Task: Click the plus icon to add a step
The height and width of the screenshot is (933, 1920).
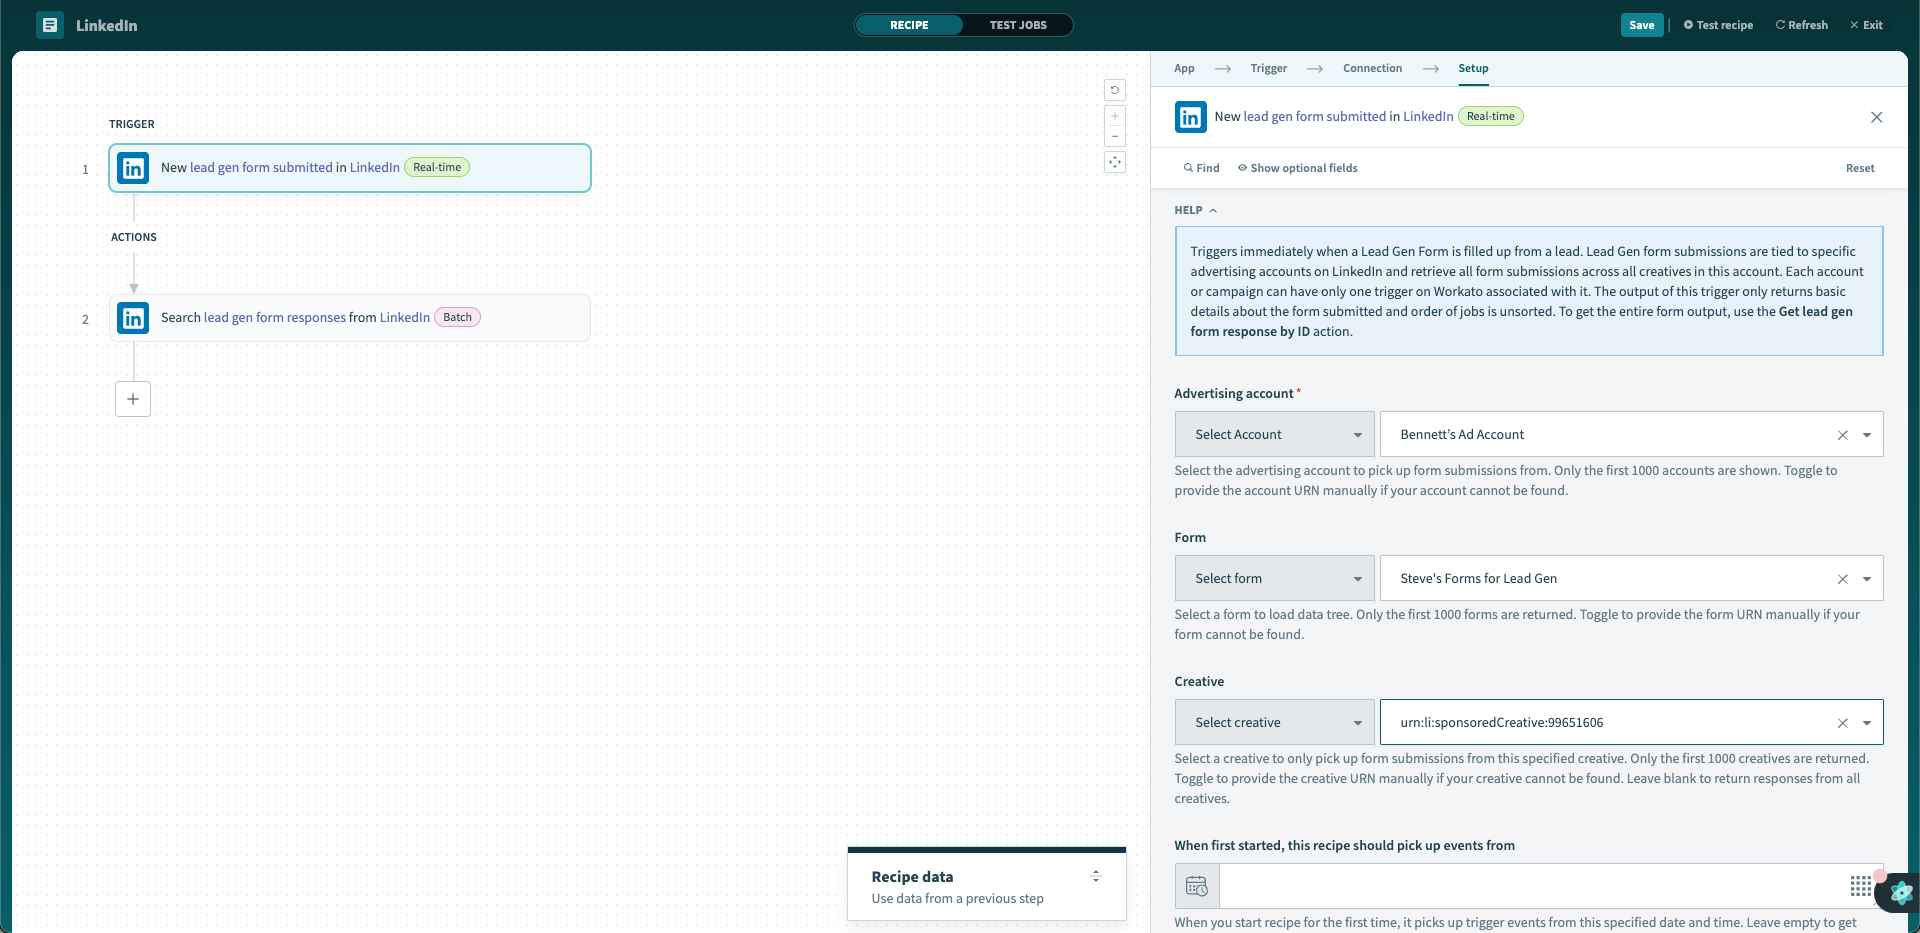Action: (133, 399)
